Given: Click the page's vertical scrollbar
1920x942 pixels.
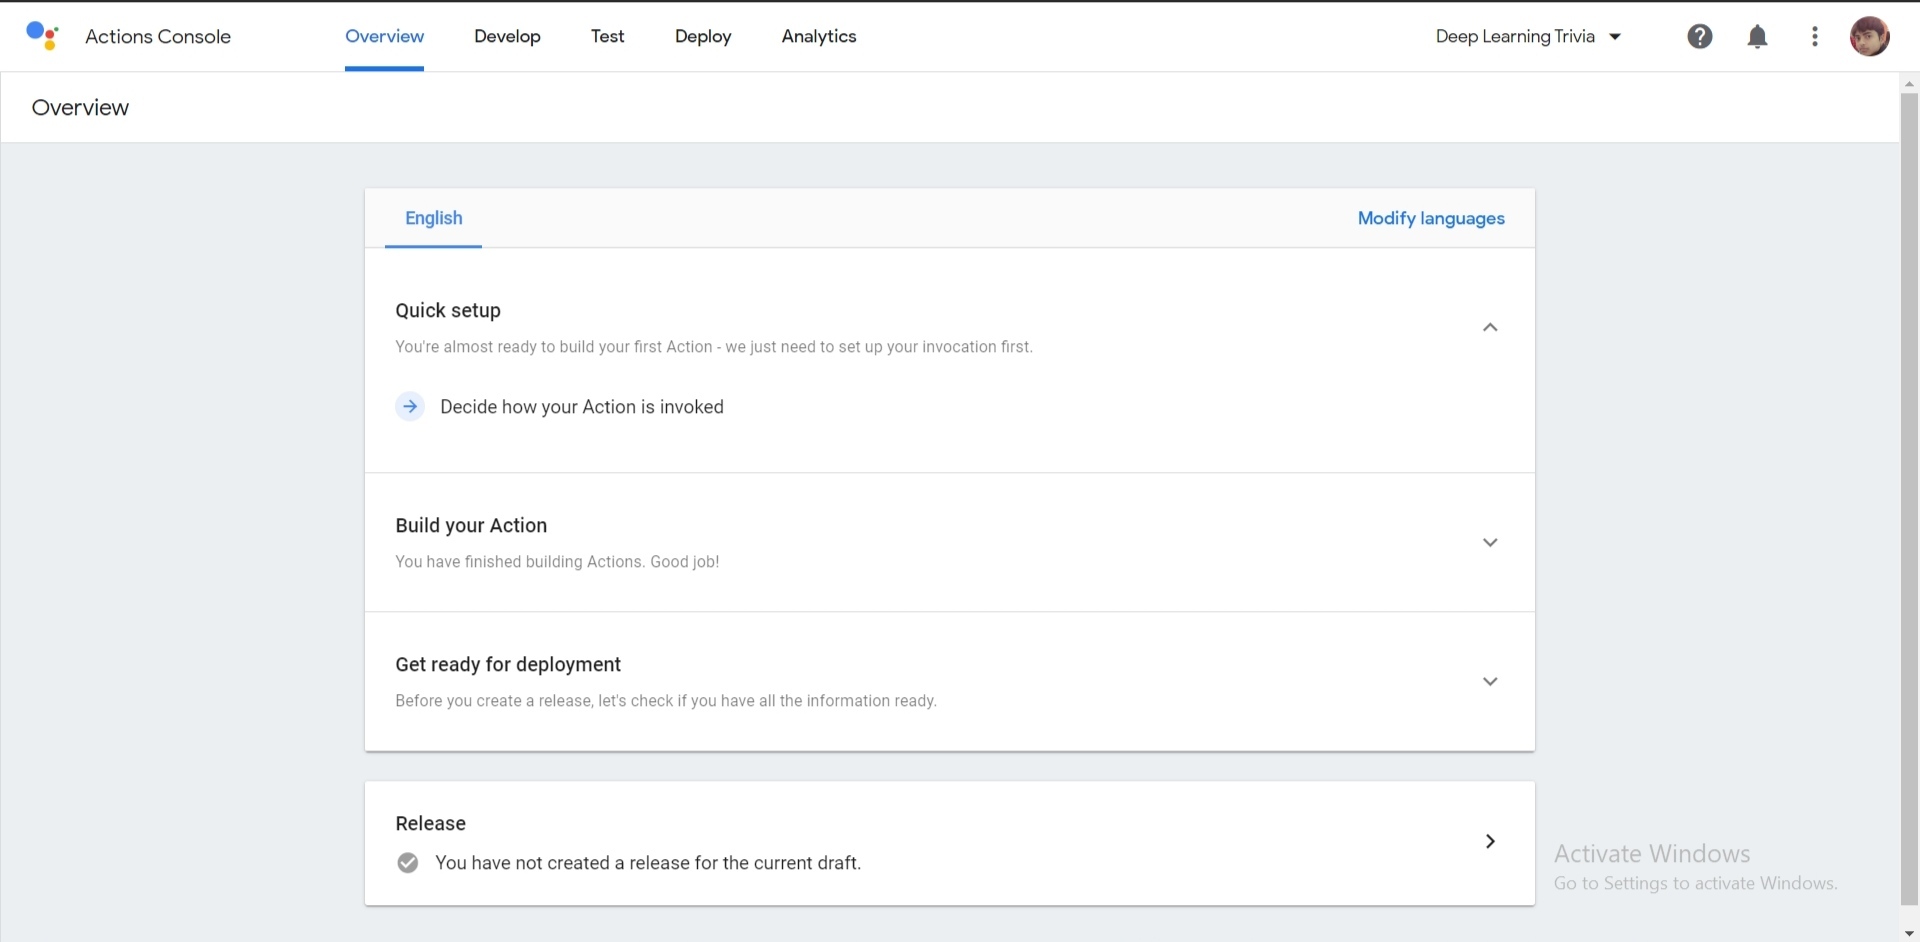Looking at the screenshot, I should pyautogui.click(x=1909, y=500).
